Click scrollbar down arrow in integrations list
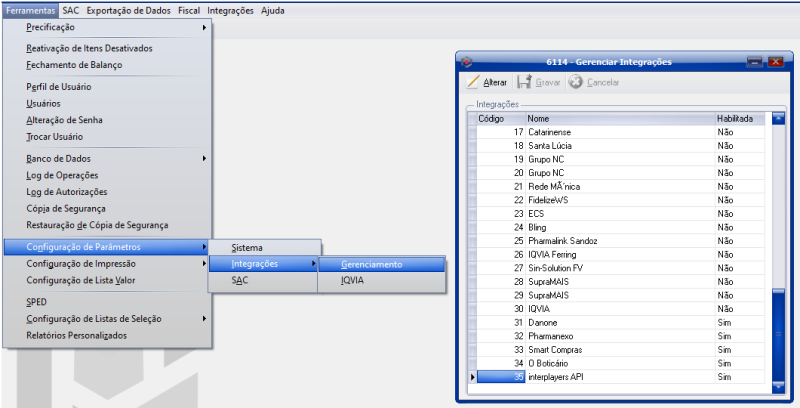Viewport: 800px width, 408px height. 778,384
